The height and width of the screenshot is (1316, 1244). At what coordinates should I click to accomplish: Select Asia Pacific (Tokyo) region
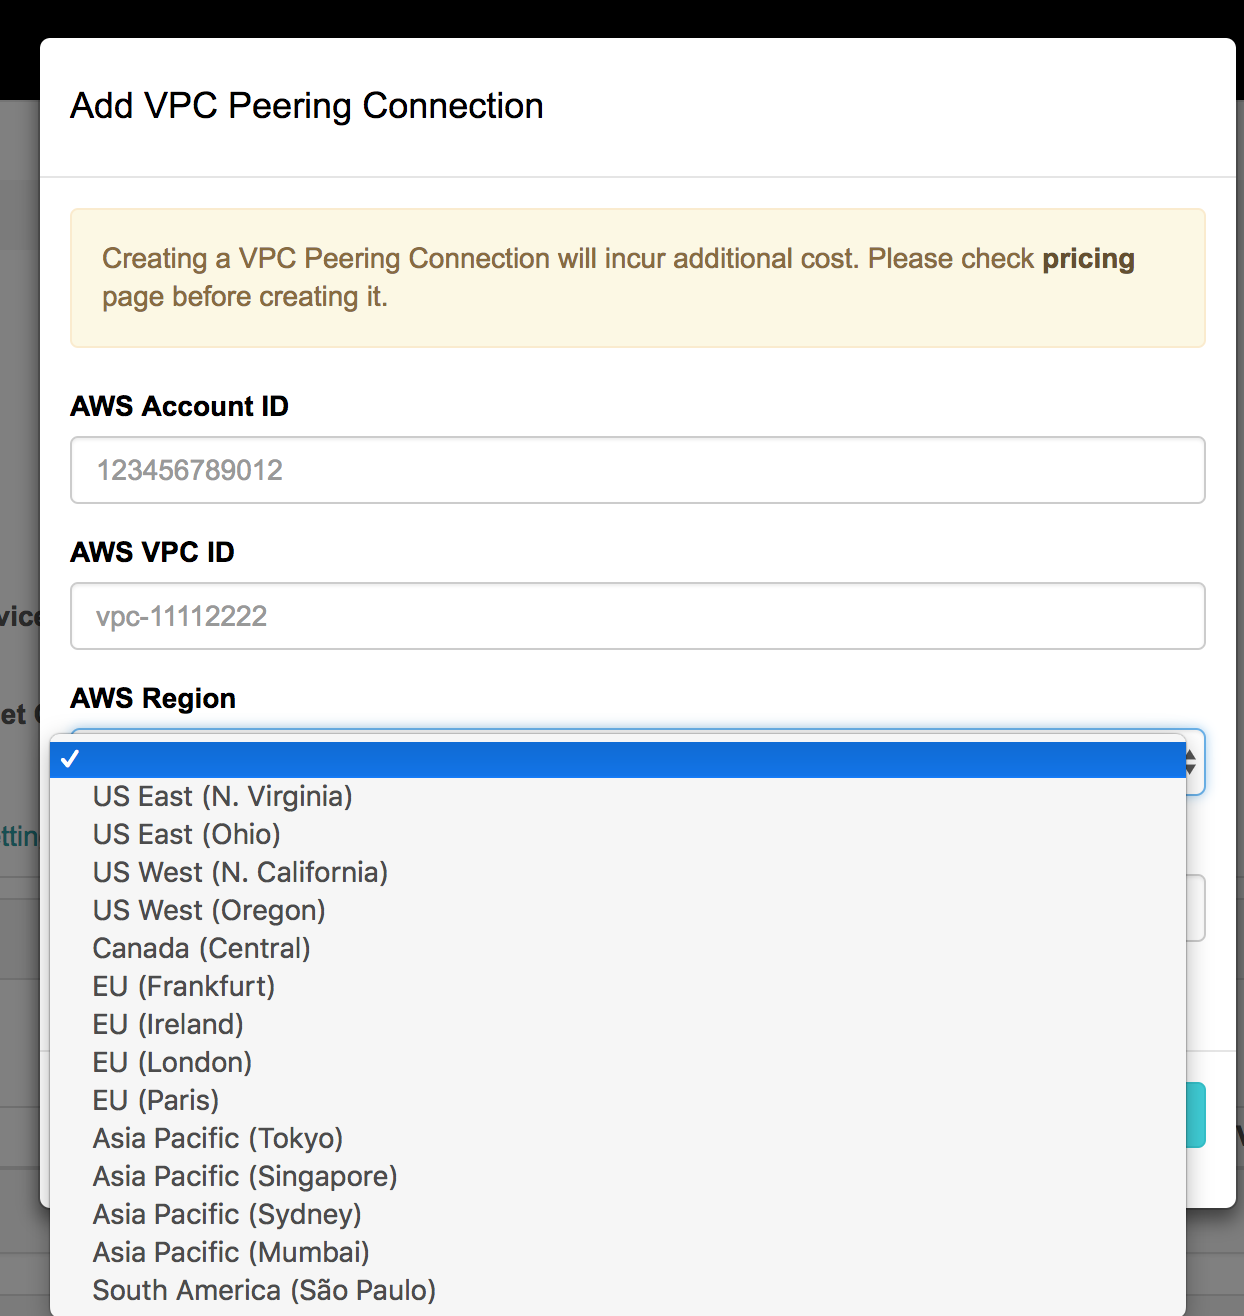[618, 1139]
